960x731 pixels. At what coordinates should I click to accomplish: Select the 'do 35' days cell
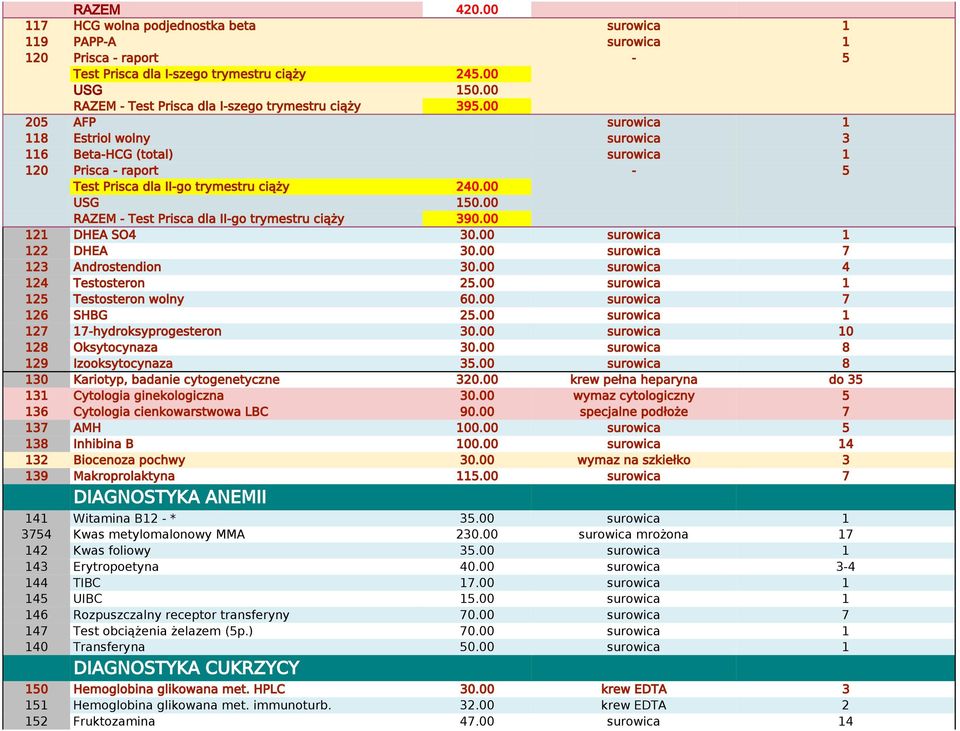846,380
